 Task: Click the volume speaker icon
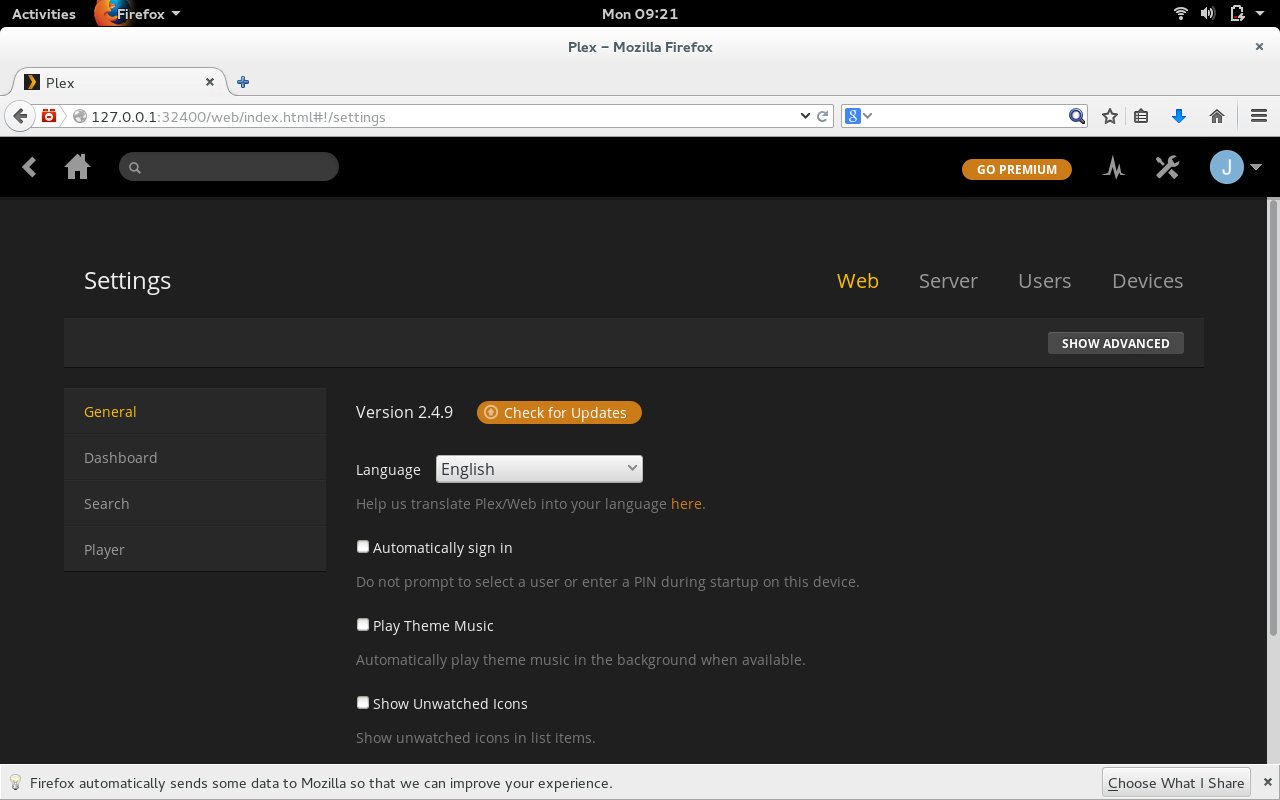click(x=1208, y=14)
